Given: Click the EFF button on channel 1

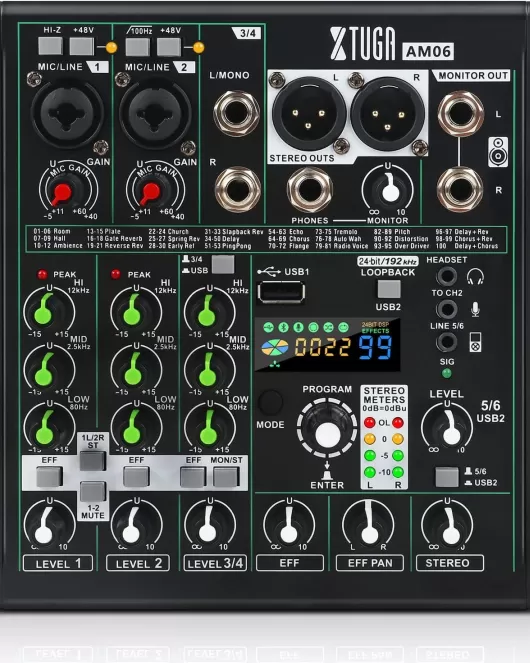Looking at the screenshot, I should (x=49, y=477).
